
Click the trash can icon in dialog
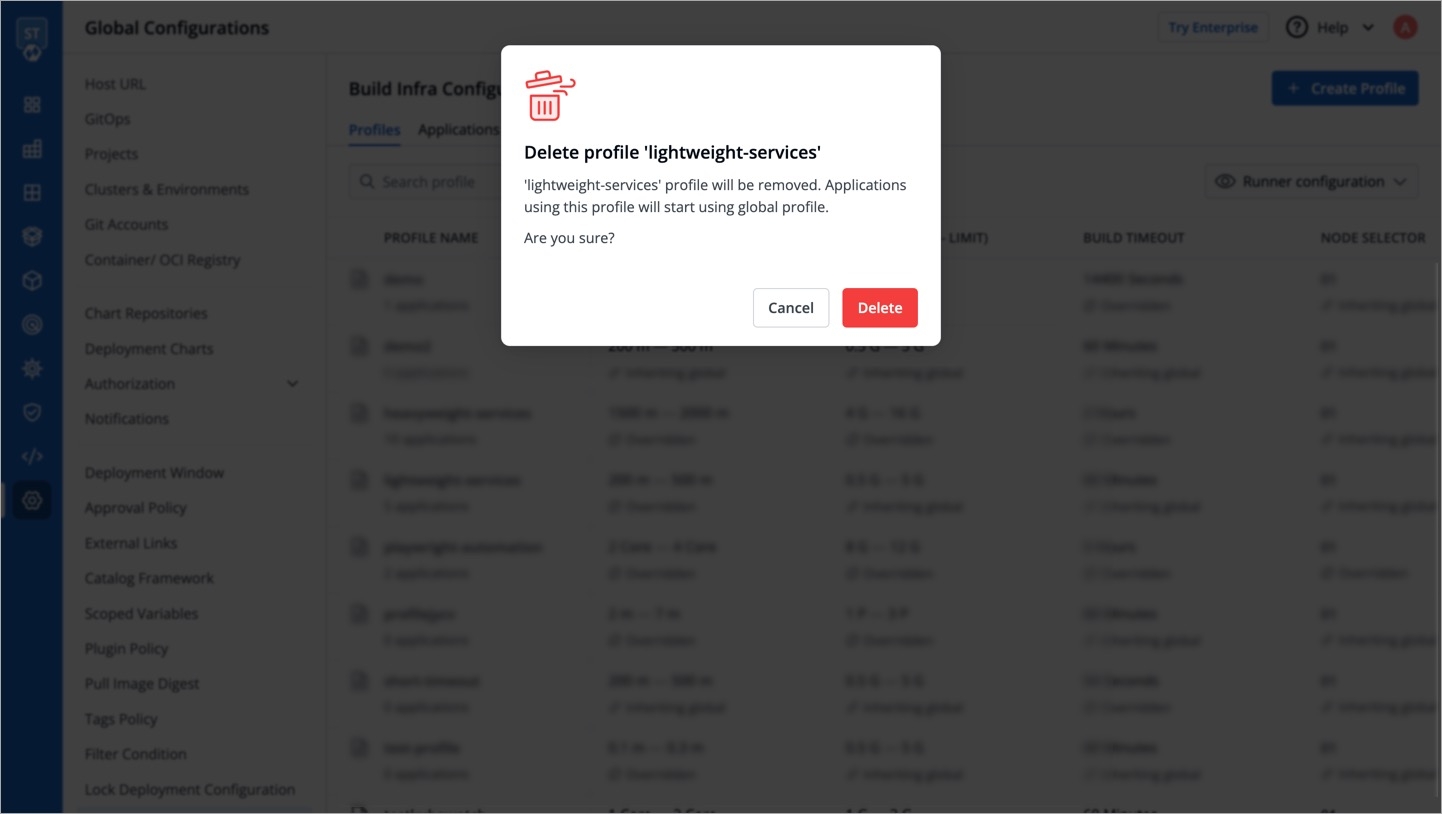coord(549,96)
